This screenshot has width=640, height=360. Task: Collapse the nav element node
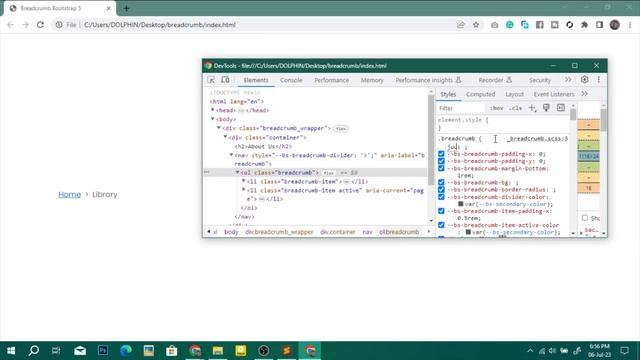click(x=231, y=155)
